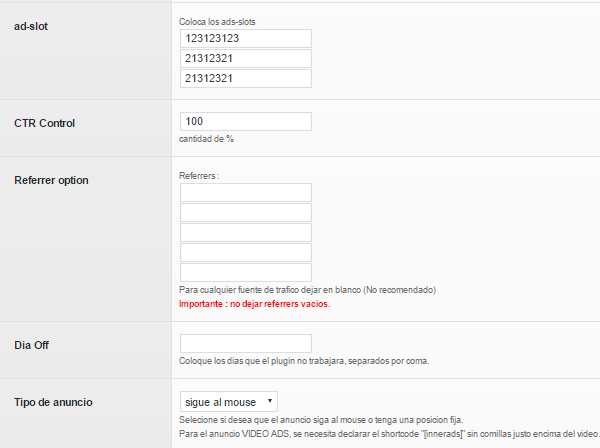Click the ad-slot row label

31,26
